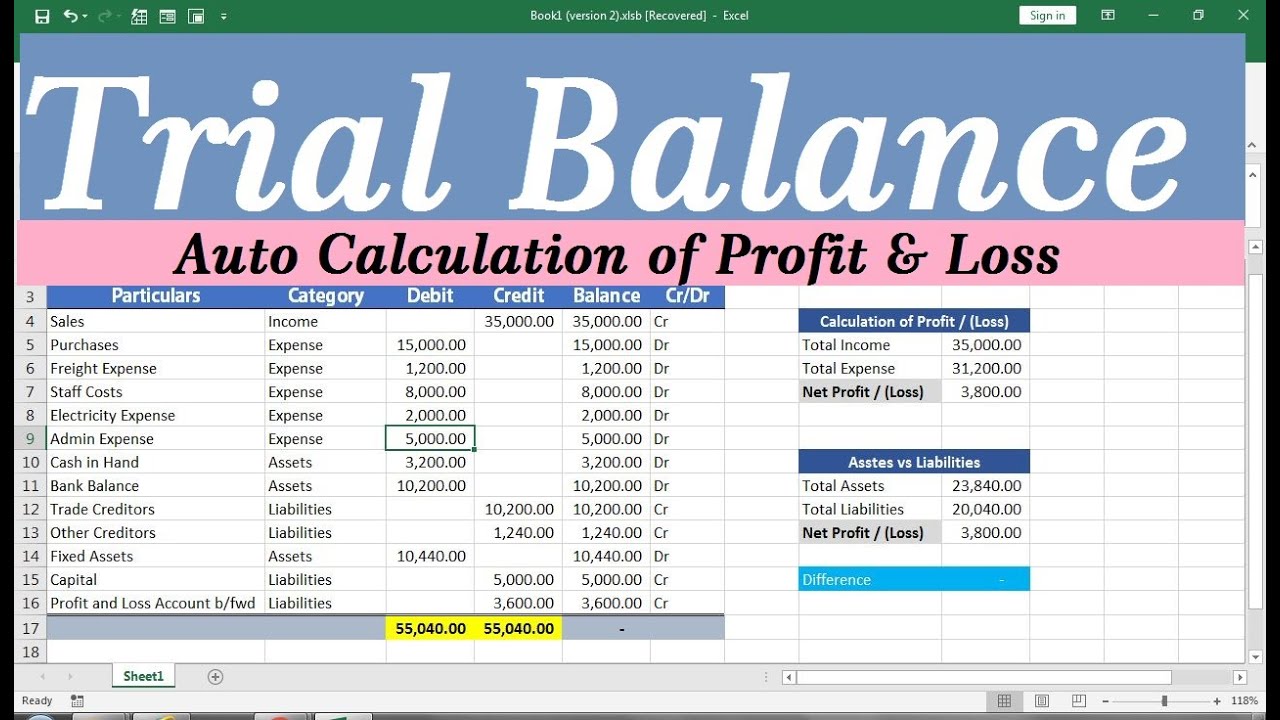Undo the last action
The image size is (1280, 720).
pyautogui.click(x=69, y=16)
